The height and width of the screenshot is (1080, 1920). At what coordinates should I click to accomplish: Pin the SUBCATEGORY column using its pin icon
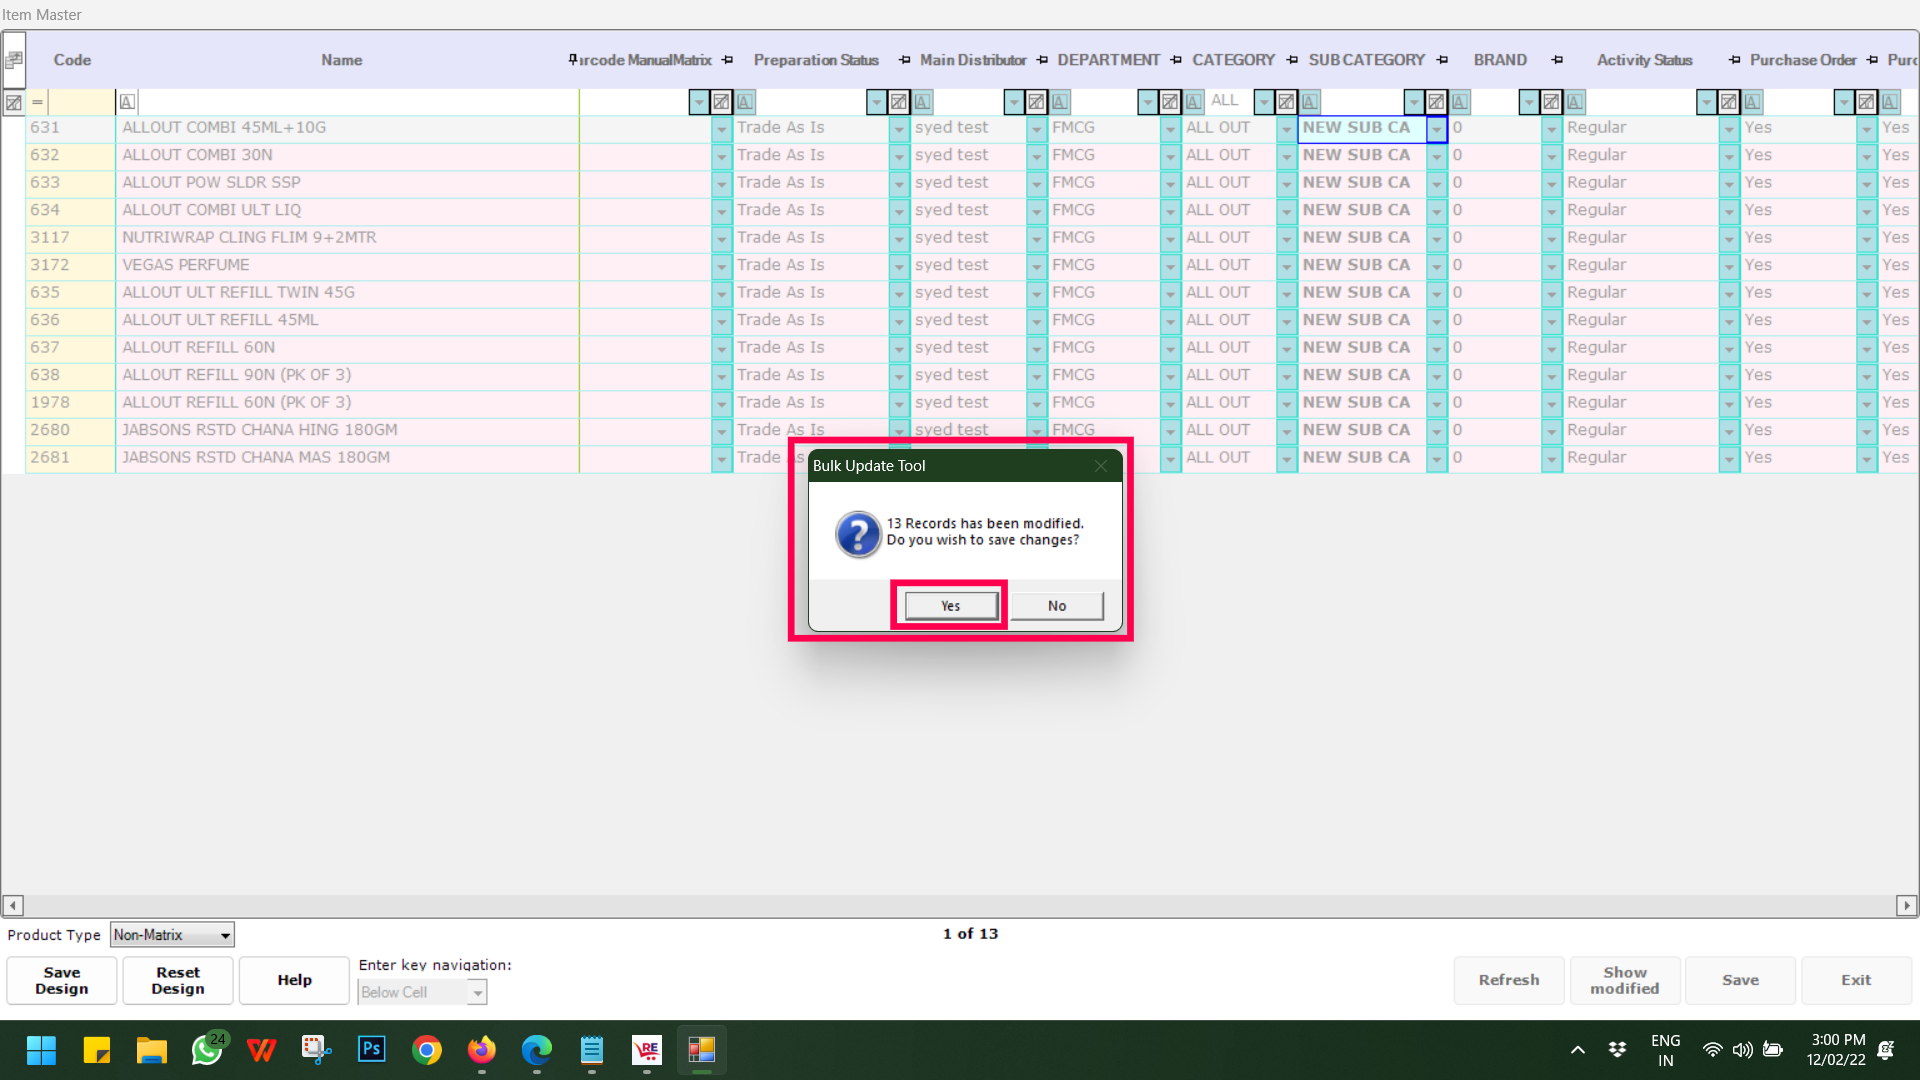[1442, 60]
